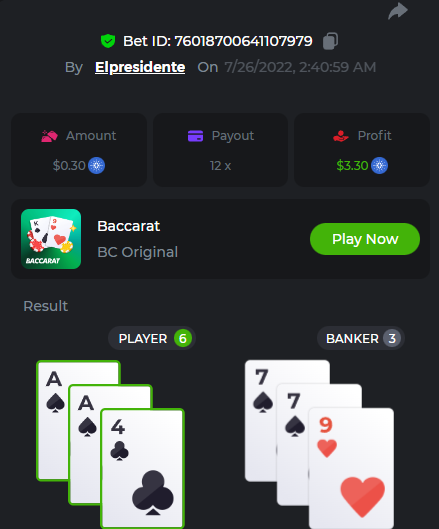Click the Amount cash icon
The height and width of the screenshot is (529, 439).
[x=49, y=136]
